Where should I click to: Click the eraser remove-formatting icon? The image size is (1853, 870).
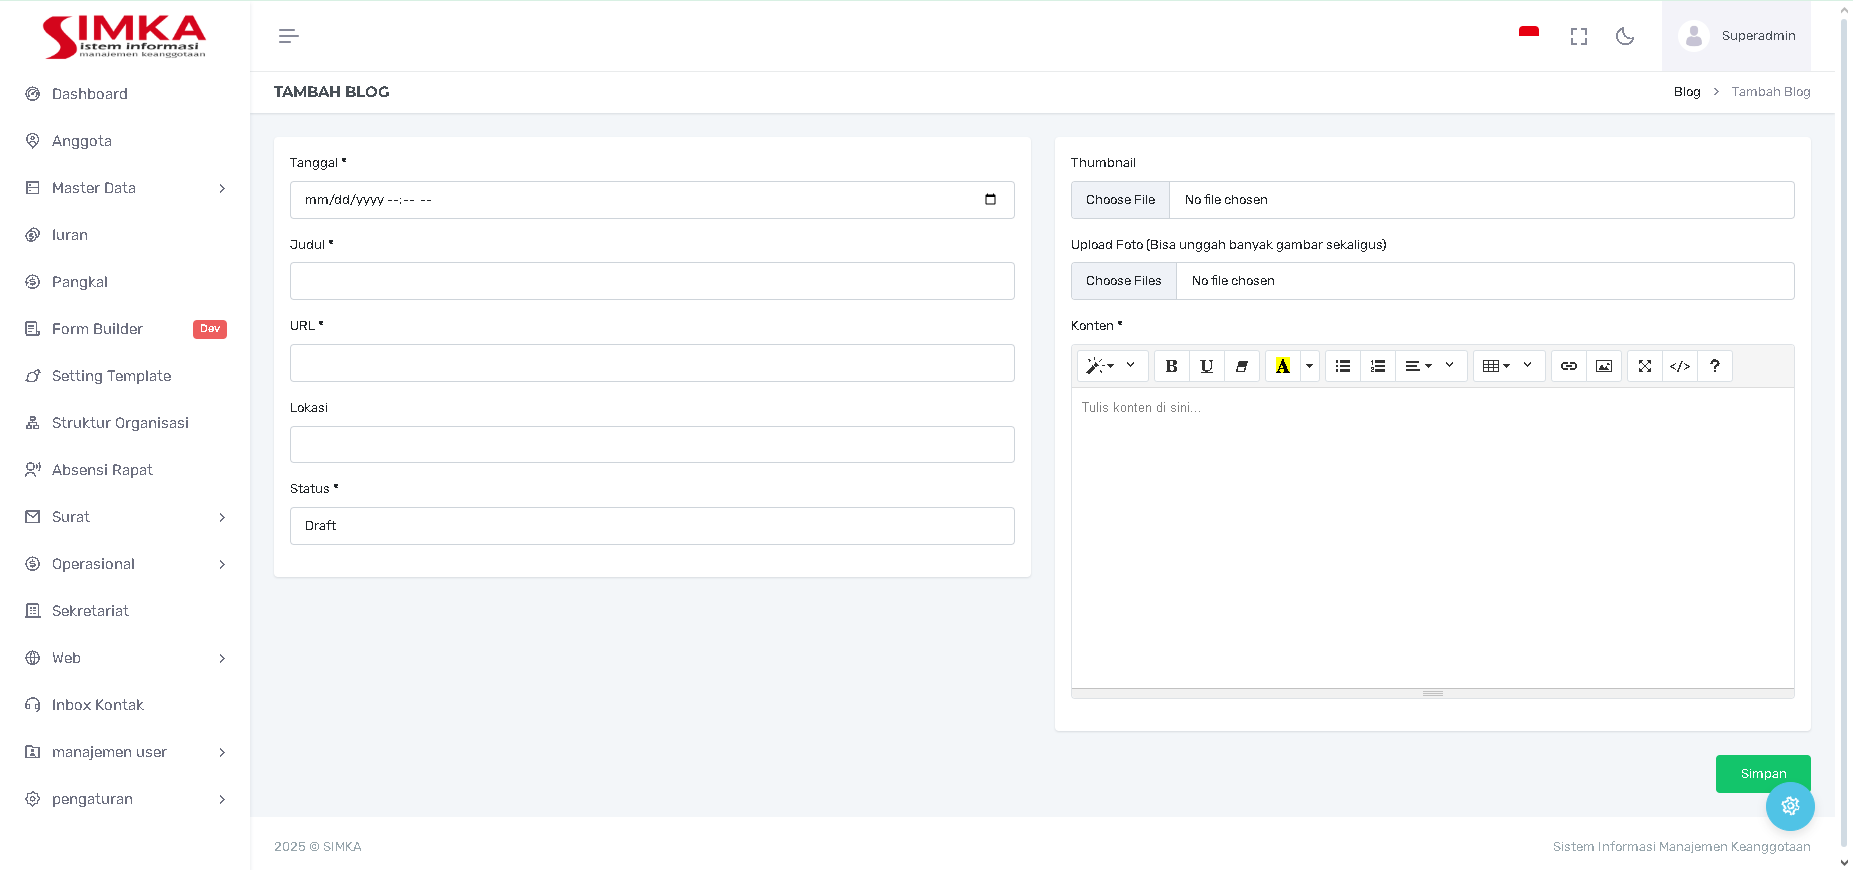coord(1241,366)
